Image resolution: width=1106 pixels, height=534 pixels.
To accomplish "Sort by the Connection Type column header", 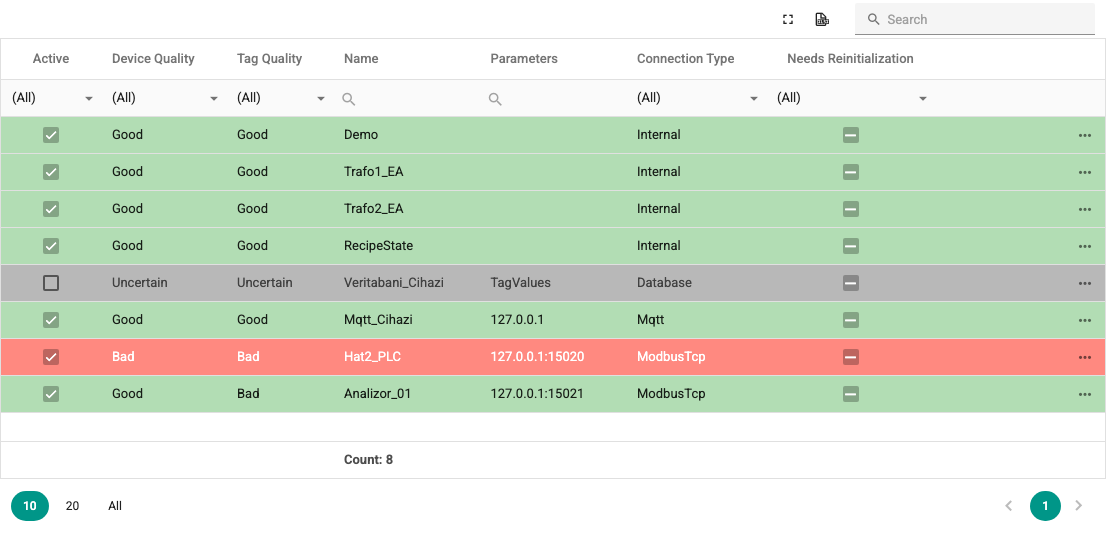I will pos(686,59).
